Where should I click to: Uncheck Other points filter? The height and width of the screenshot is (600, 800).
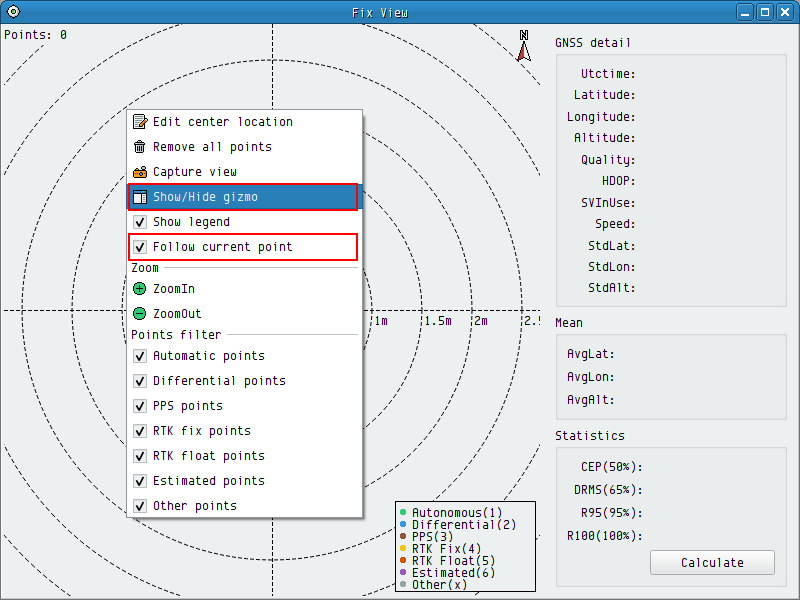140,506
